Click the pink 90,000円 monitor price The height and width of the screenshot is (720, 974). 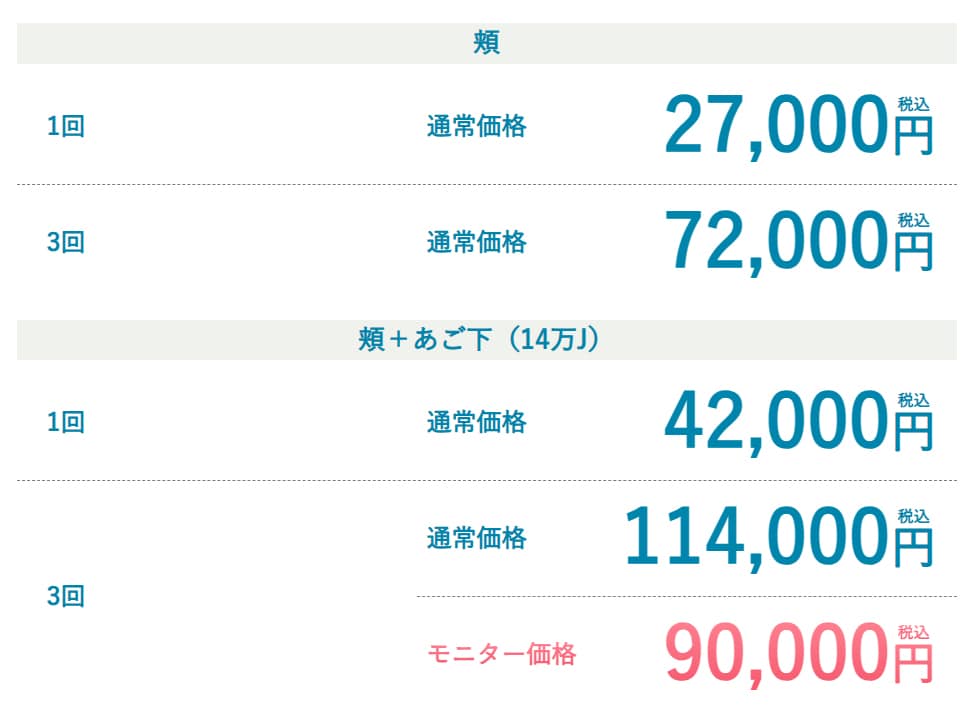point(798,654)
